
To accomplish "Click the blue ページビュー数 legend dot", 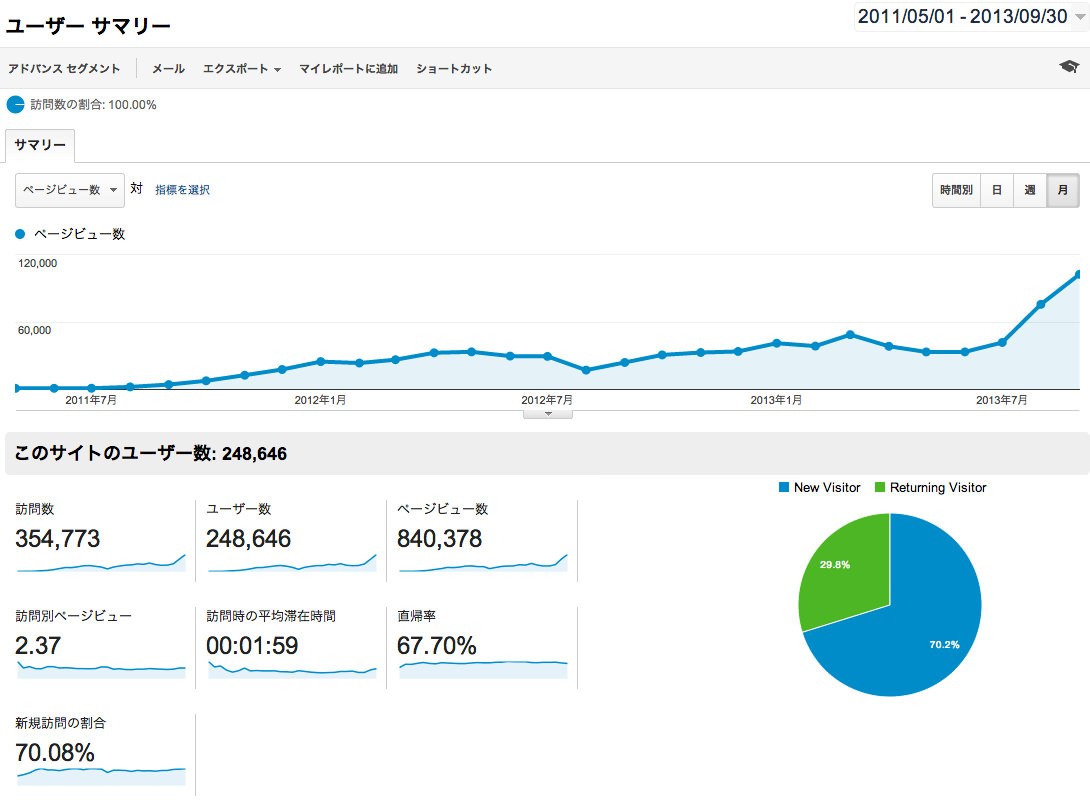I will pyautogui.click(x=20, y=234).
